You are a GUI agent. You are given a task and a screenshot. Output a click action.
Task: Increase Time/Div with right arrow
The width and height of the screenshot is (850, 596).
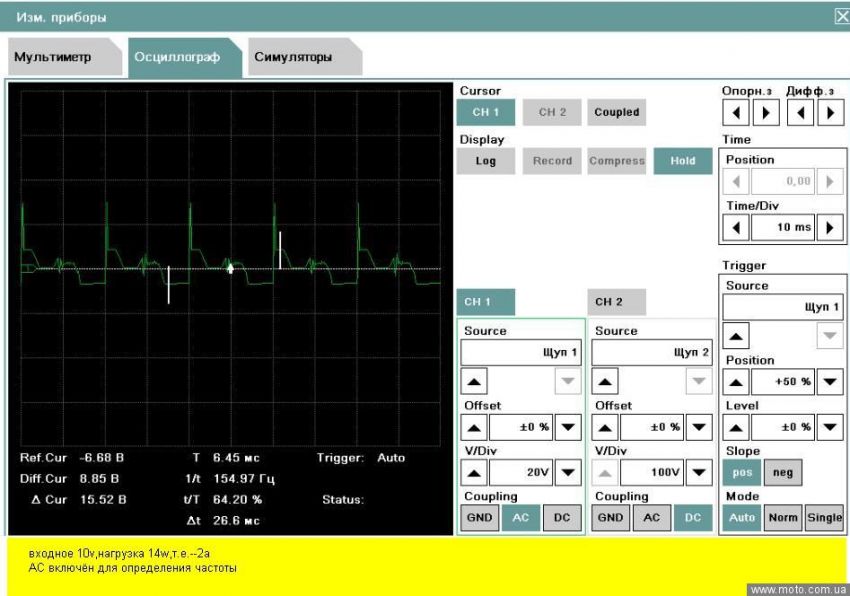(830, 227)
